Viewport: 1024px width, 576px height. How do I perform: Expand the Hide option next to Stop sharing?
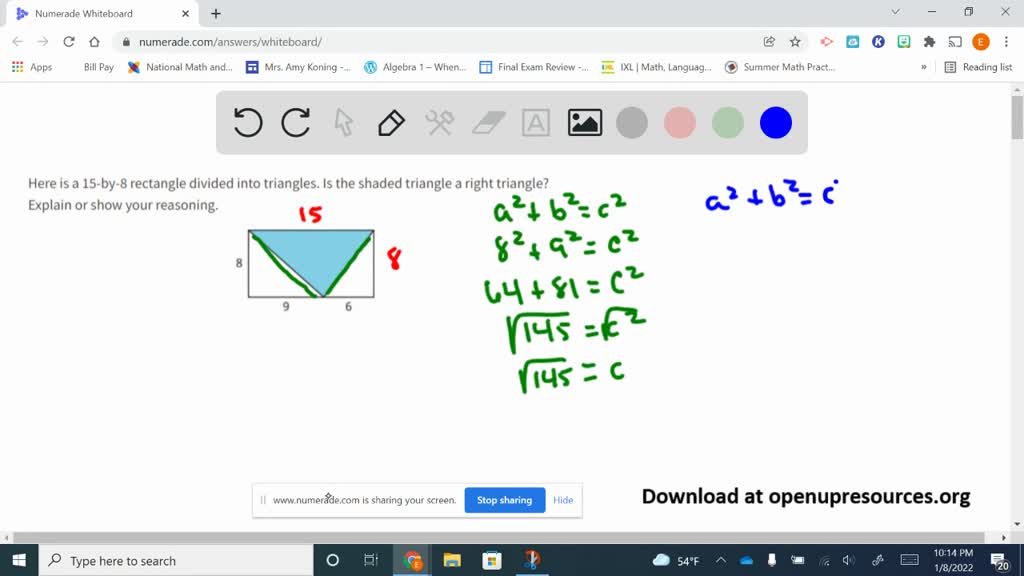pos(563,500)
